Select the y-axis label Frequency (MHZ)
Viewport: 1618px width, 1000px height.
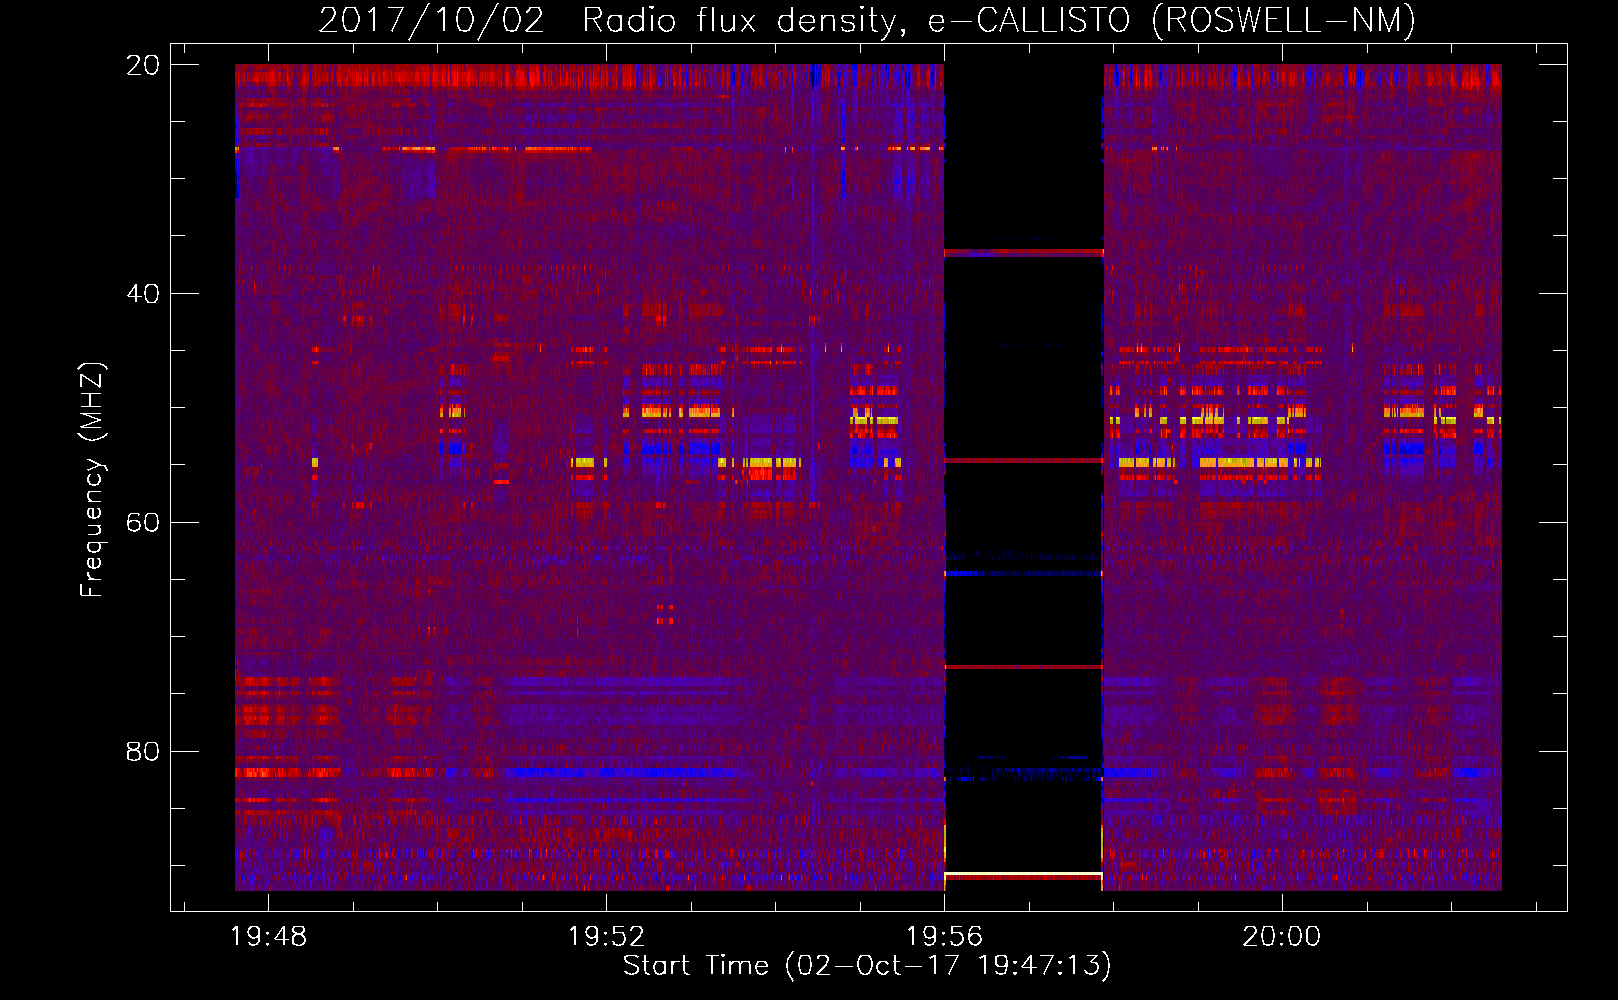[92, 480]
